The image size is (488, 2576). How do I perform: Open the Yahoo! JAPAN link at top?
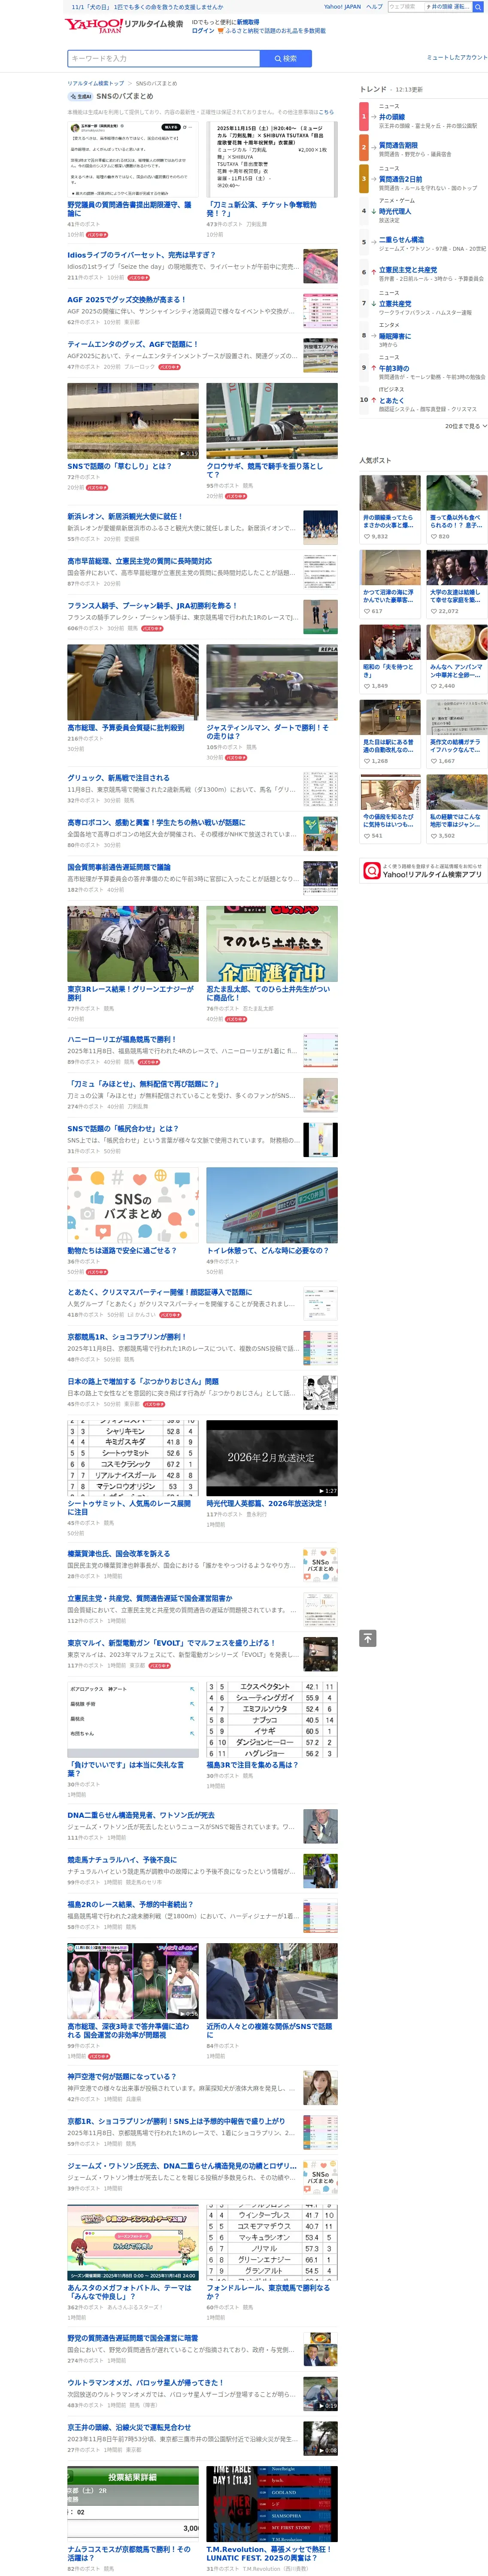(x=342, y=7)
